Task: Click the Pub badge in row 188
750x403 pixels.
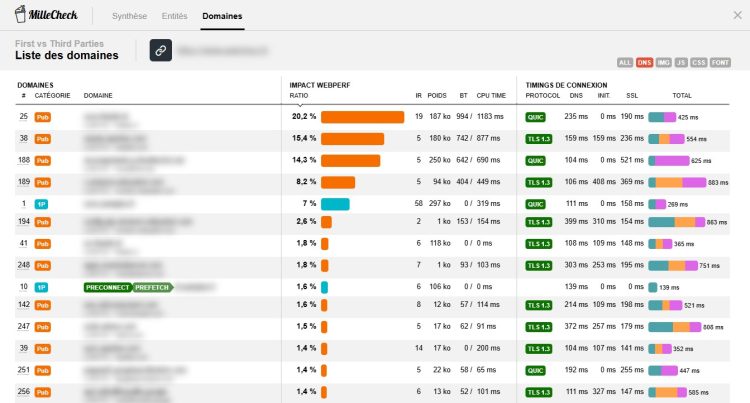Action: (43, 161)
